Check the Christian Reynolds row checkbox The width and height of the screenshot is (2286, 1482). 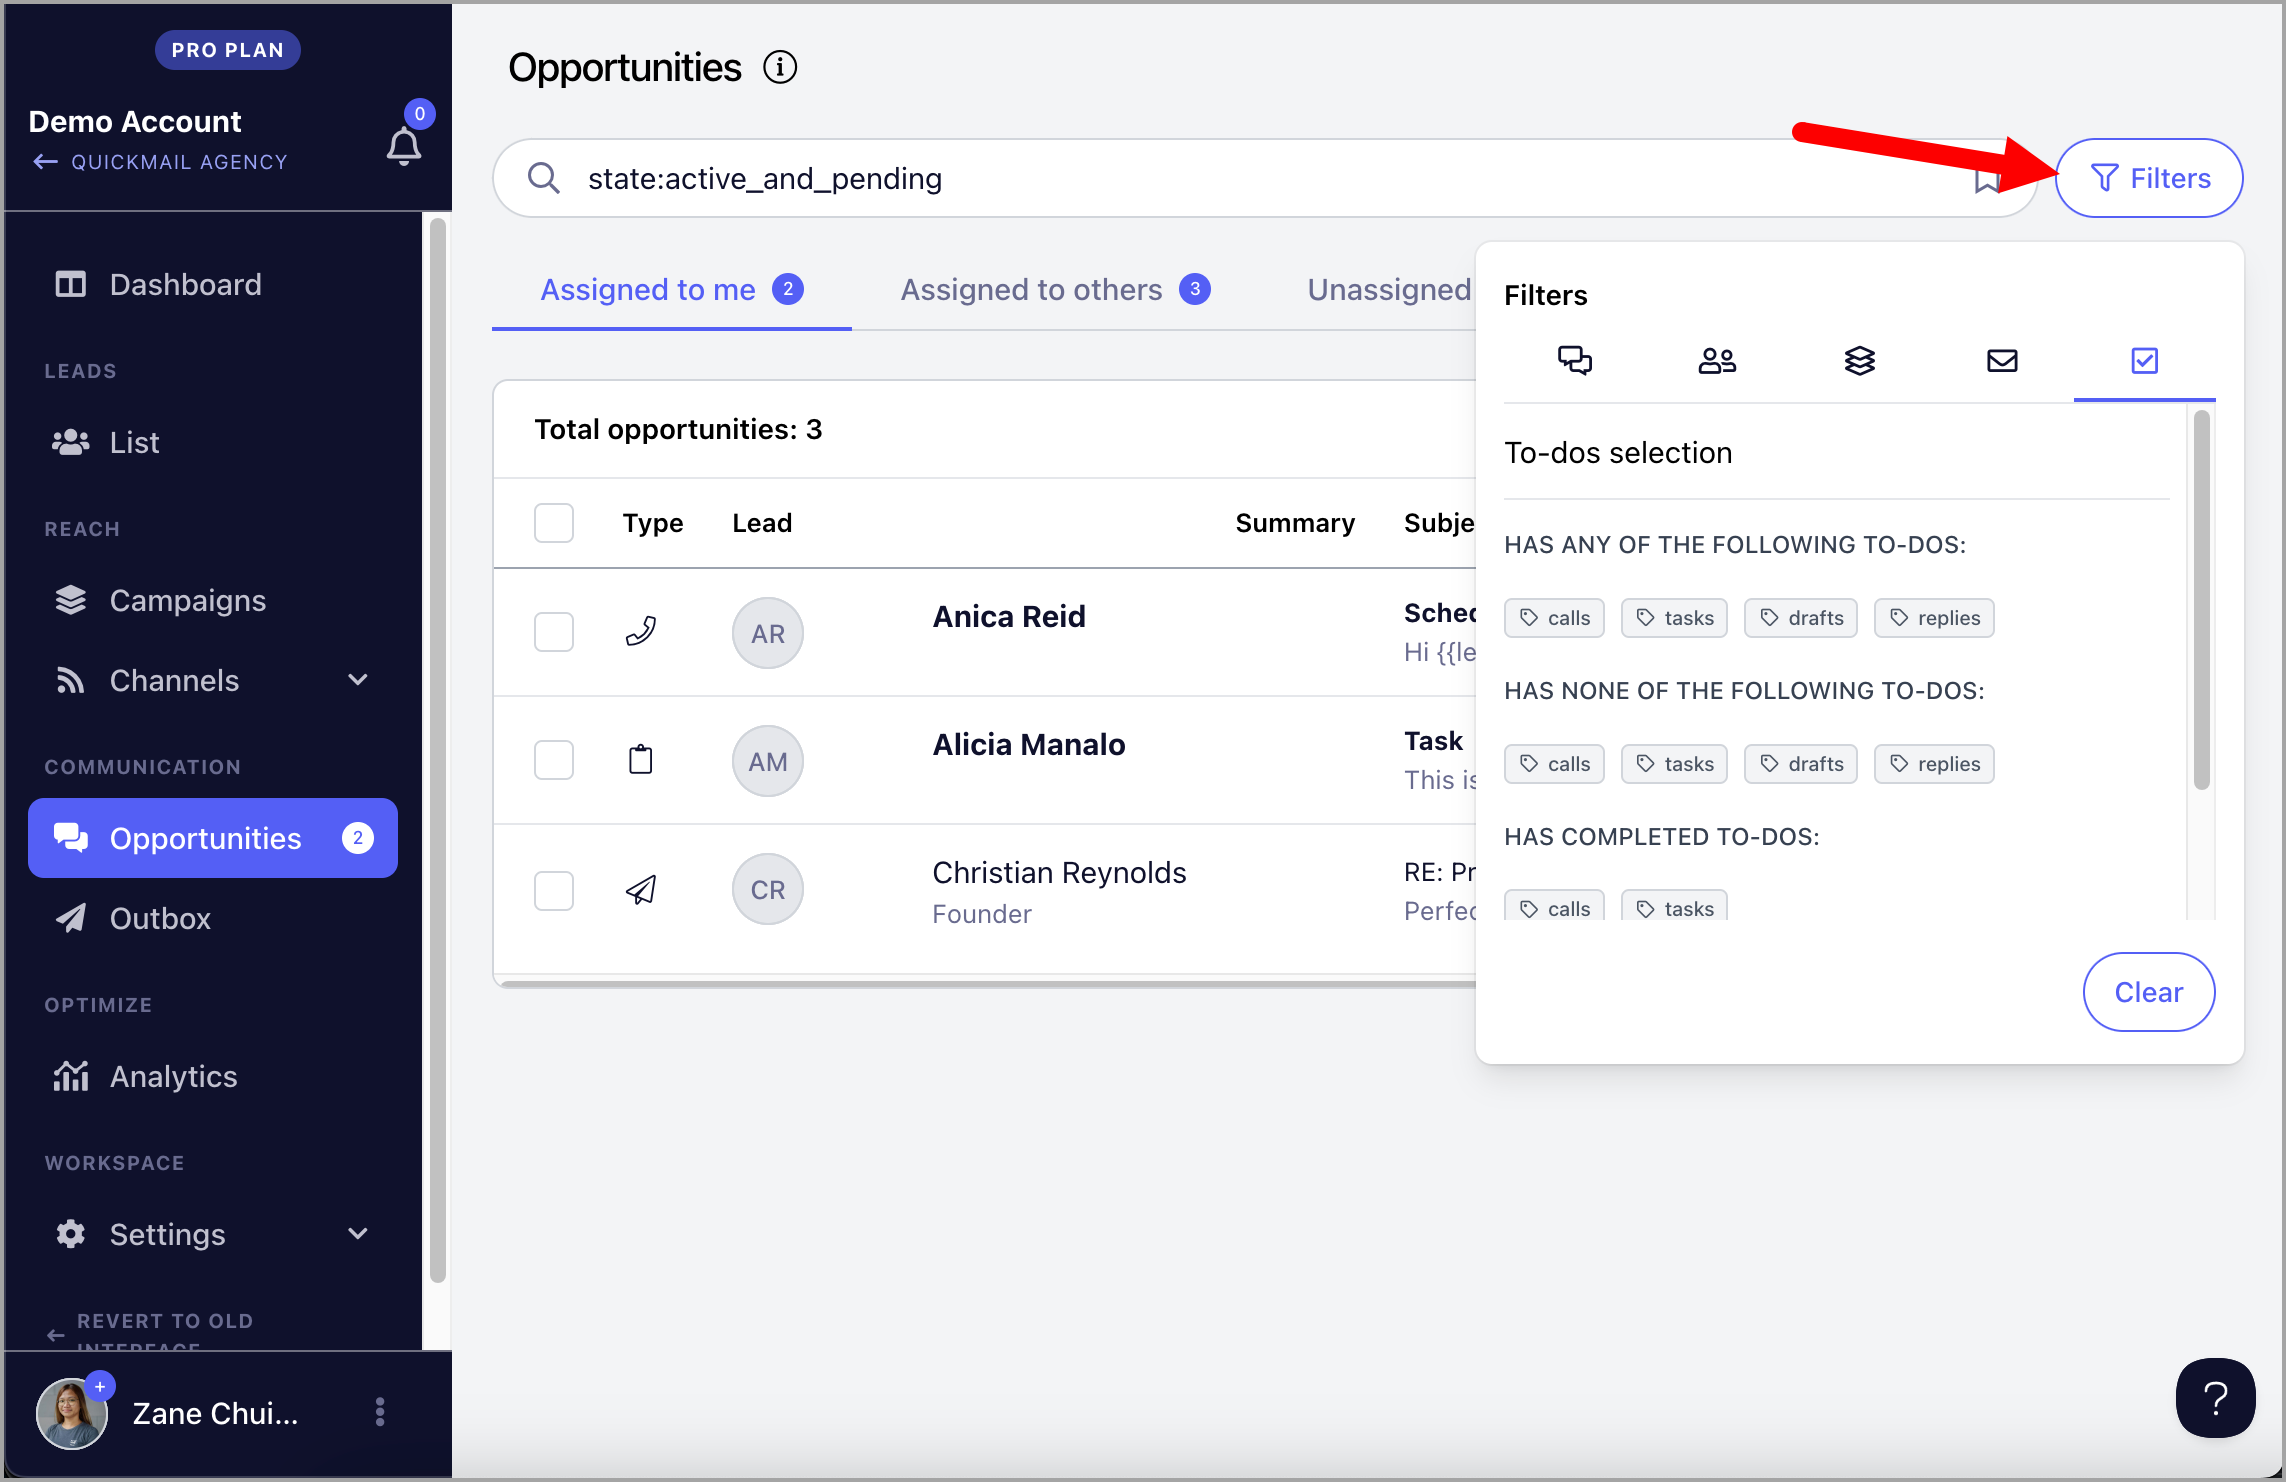pos(554,890)
